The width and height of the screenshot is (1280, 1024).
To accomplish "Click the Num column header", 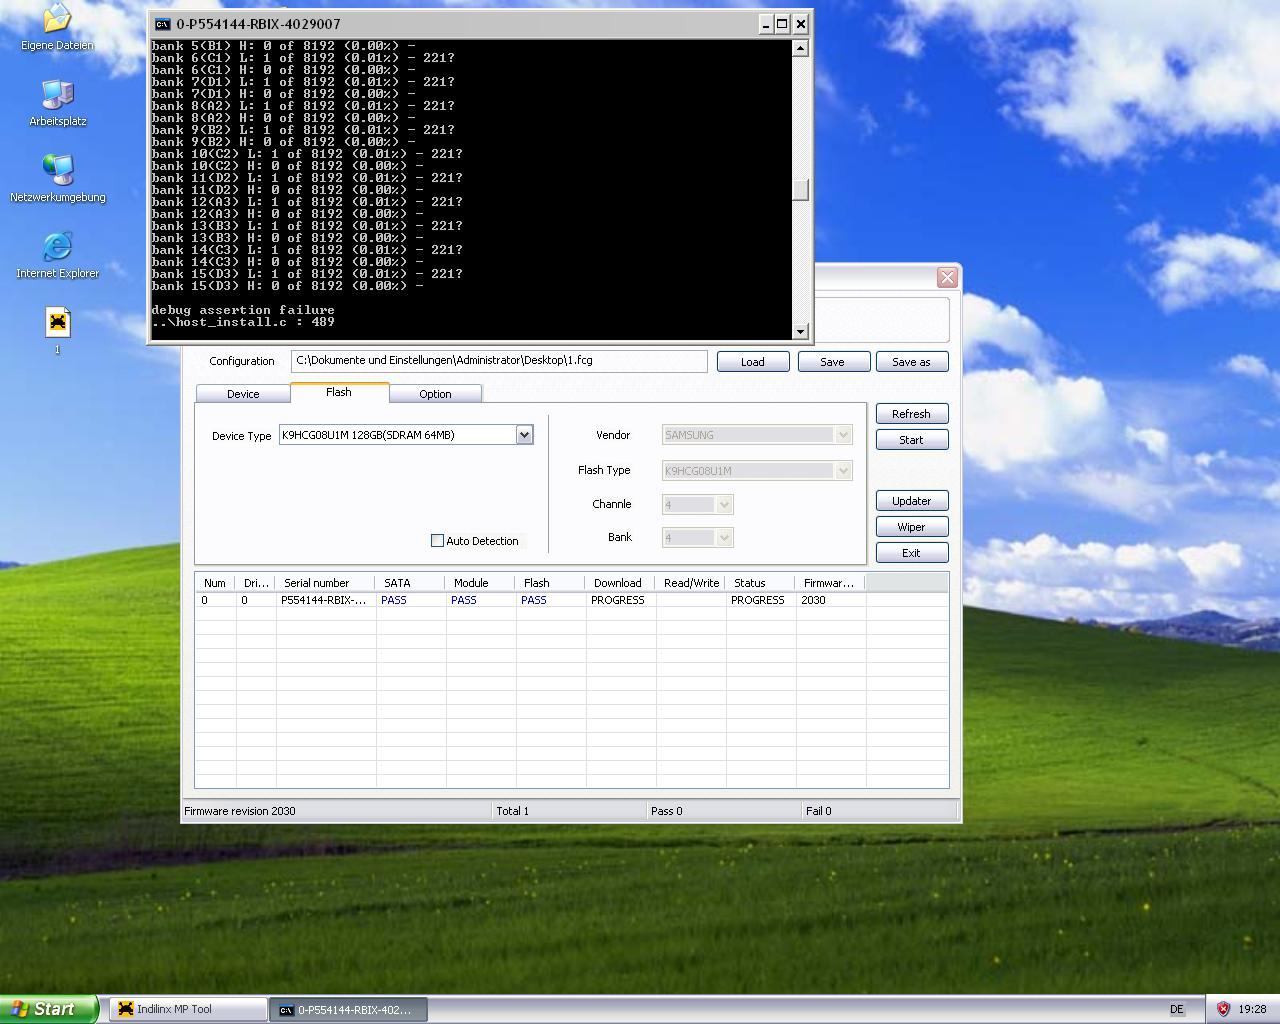I will click(x=215, y=583).
